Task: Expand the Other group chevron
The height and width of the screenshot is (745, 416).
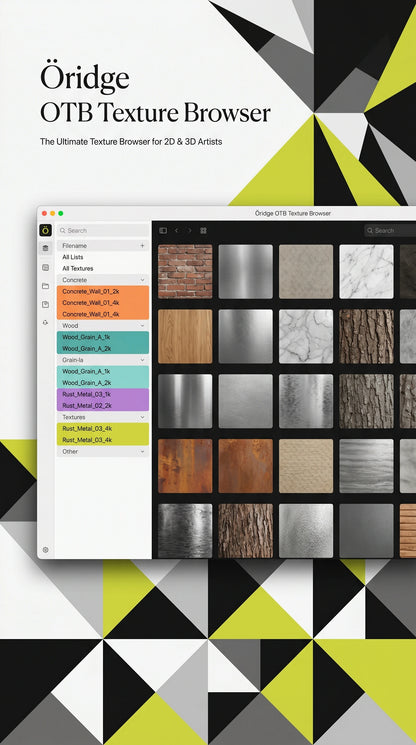Action: (142, 451)
